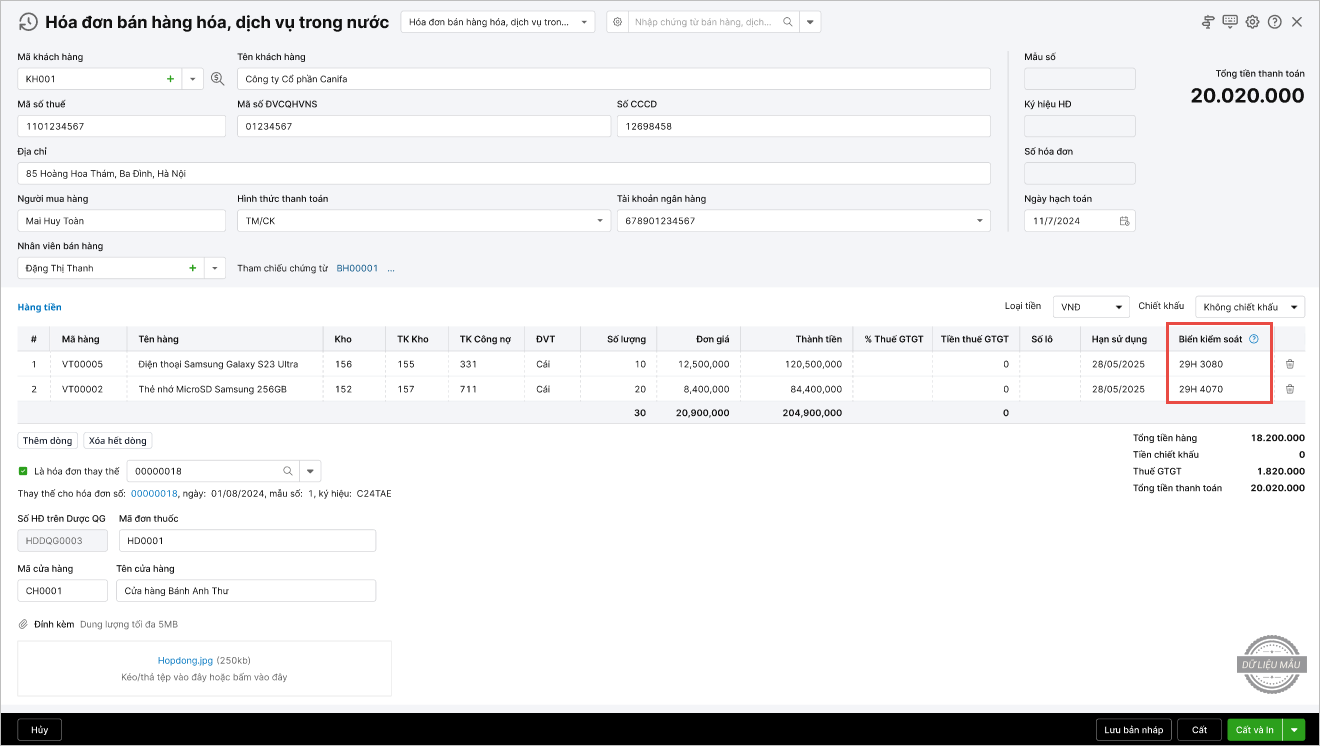Expand the Tài khoản ngân hàng dropdown
Viewport: 1320px width, 746px height.
coord(979,221)
